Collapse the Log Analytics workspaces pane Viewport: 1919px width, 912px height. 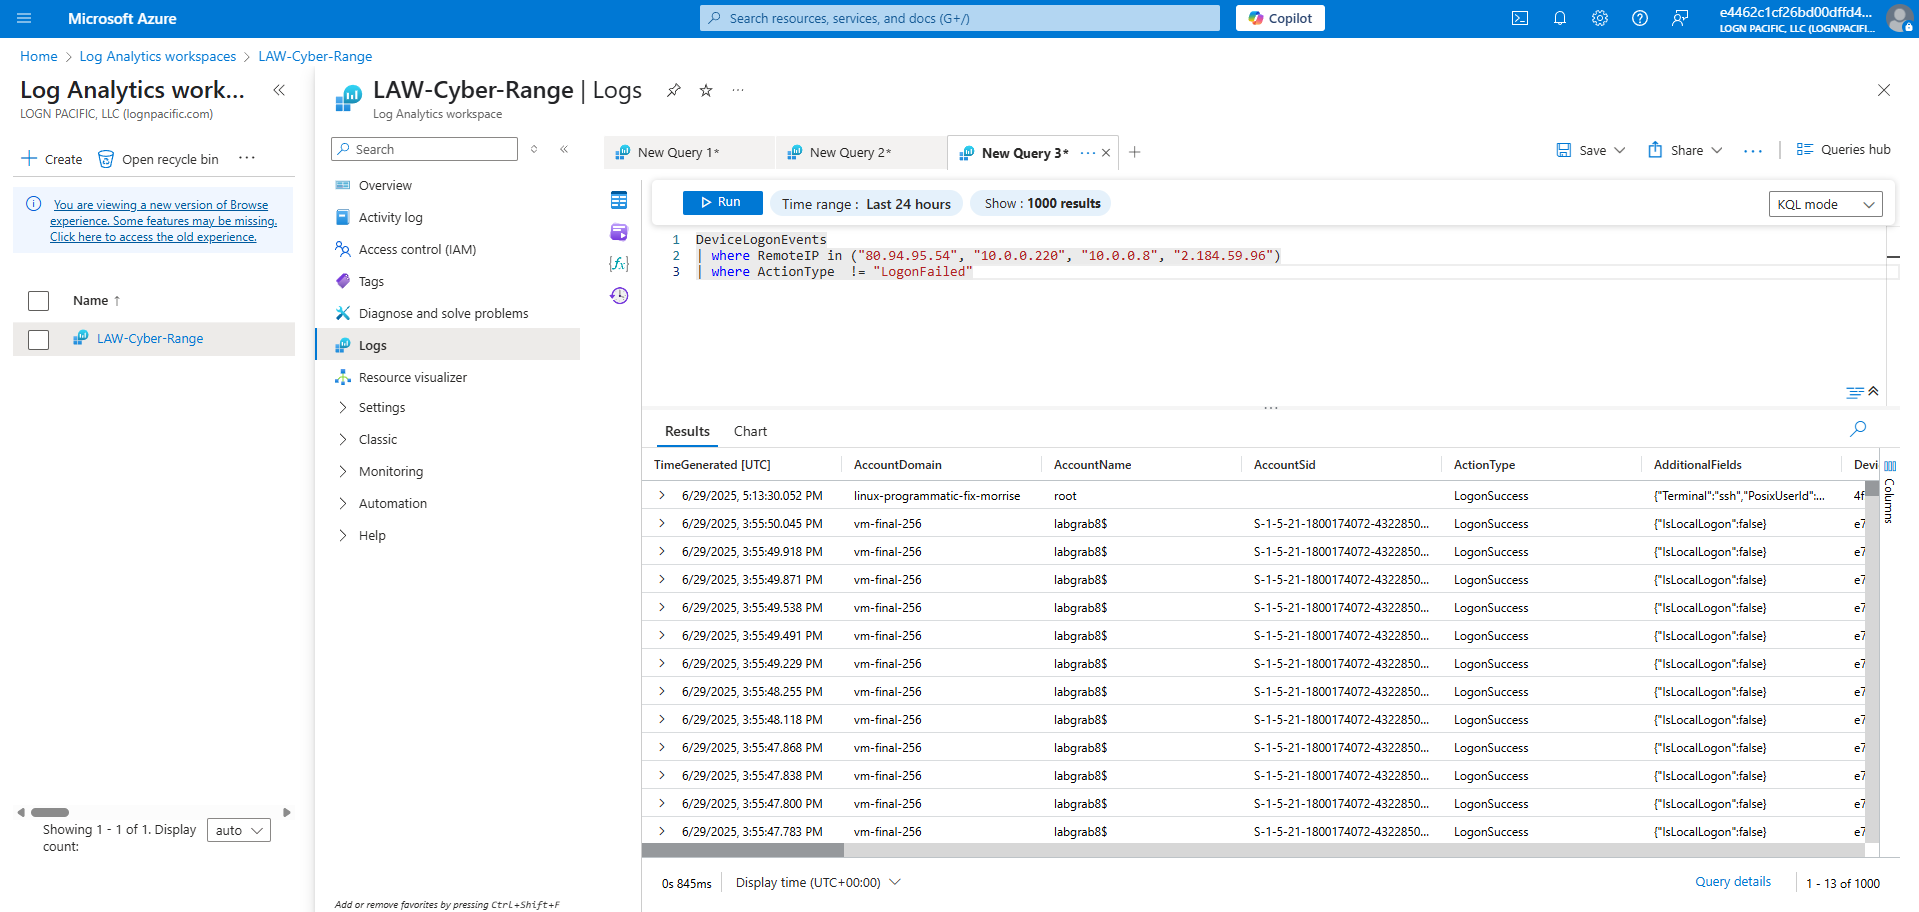click(x=279, y=90)
